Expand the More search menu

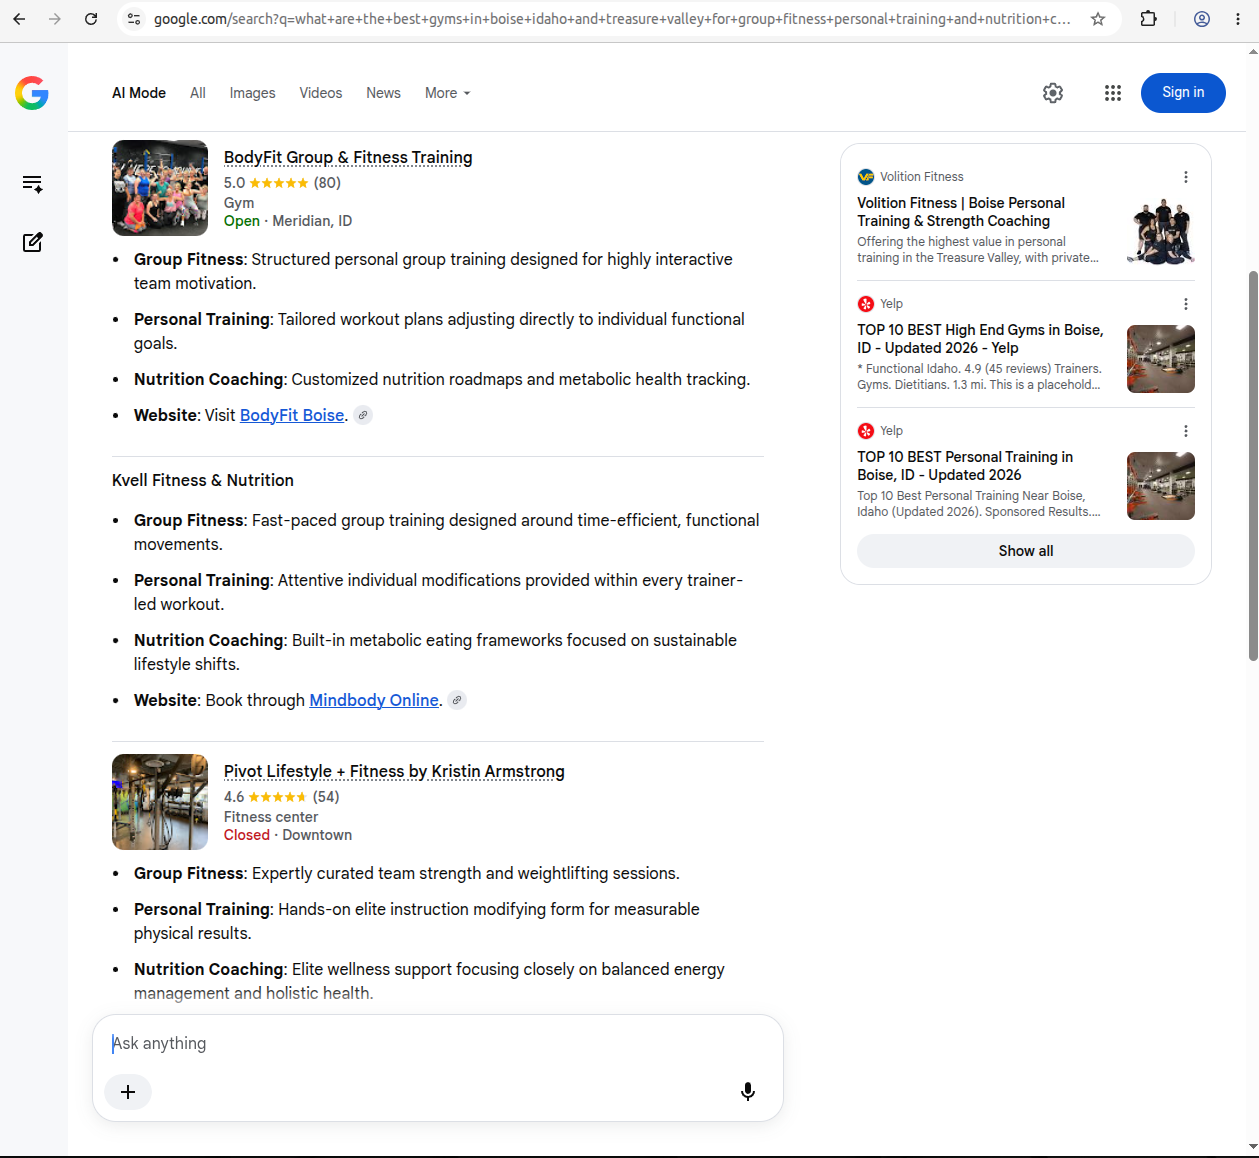tap(447, 93)
